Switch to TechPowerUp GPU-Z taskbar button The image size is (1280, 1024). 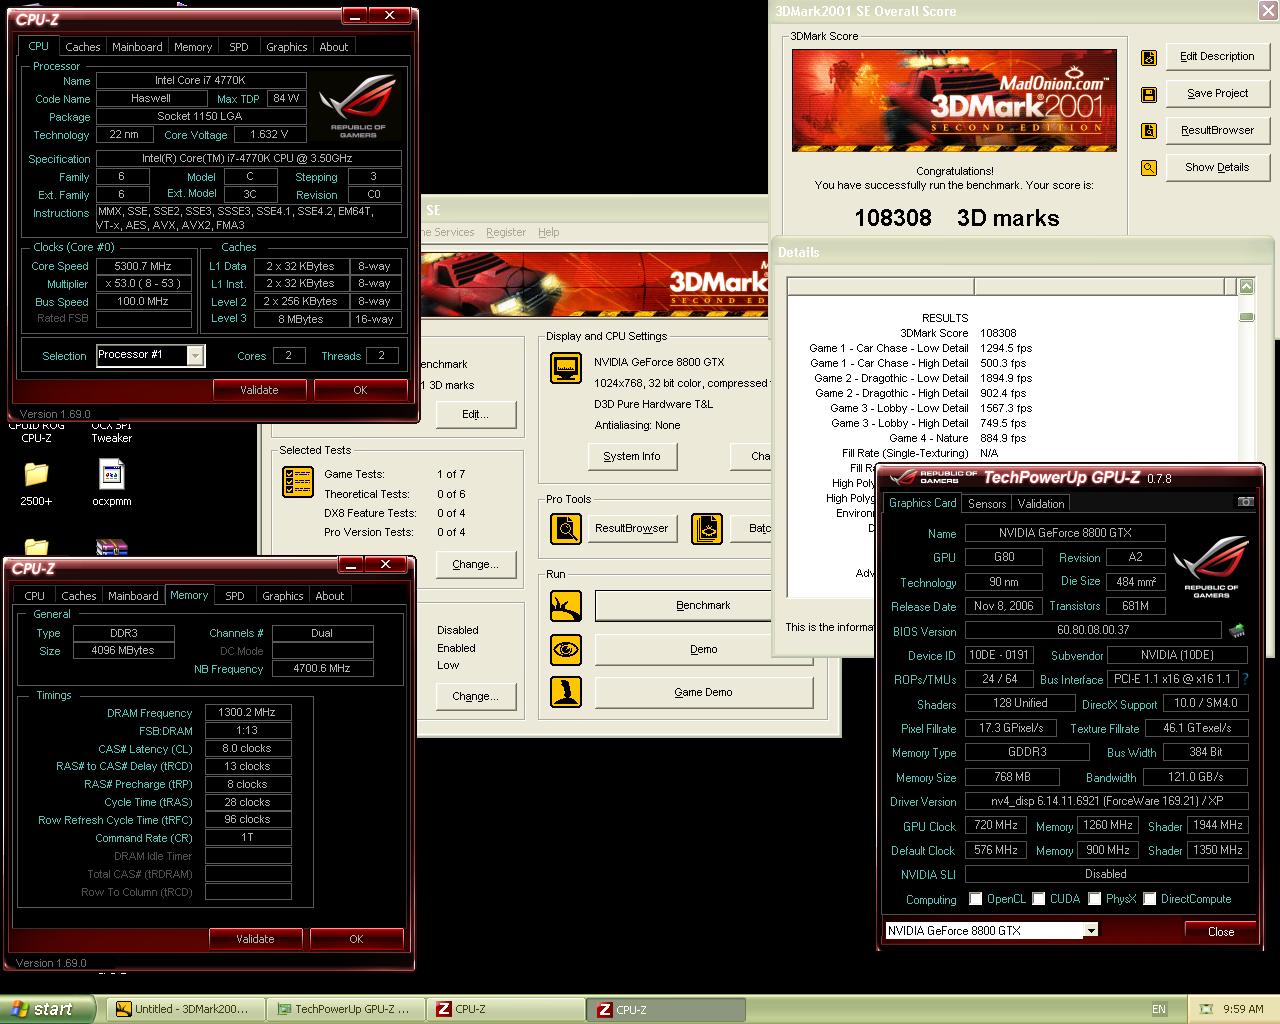[x=345, y=1010]
